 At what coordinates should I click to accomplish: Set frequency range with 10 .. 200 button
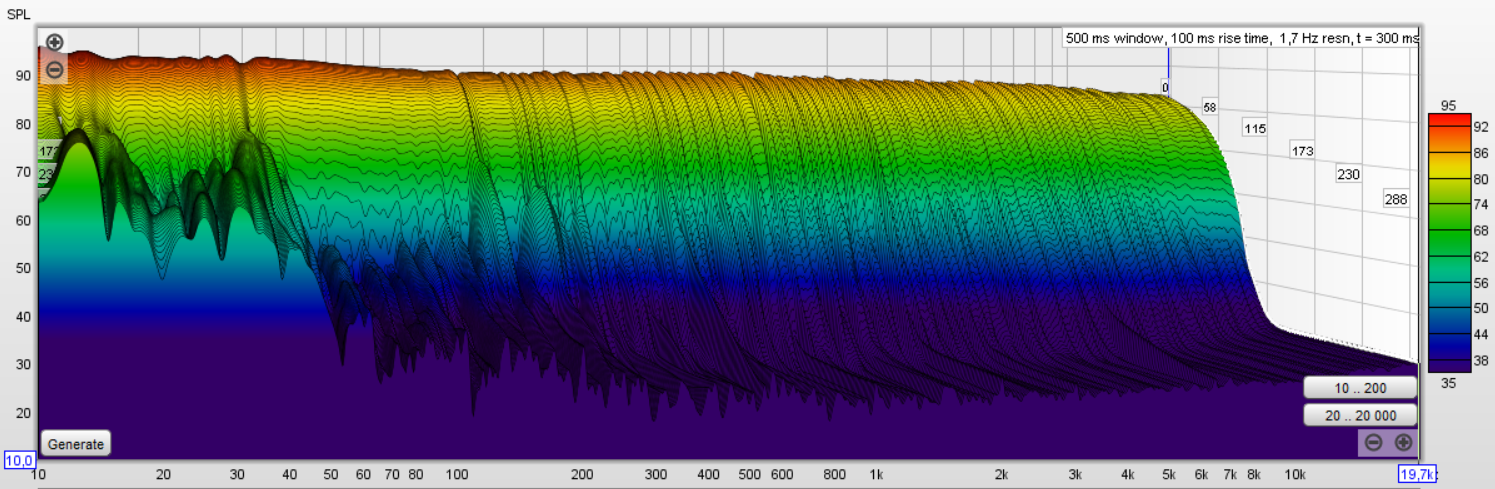tap(1360, 387)
